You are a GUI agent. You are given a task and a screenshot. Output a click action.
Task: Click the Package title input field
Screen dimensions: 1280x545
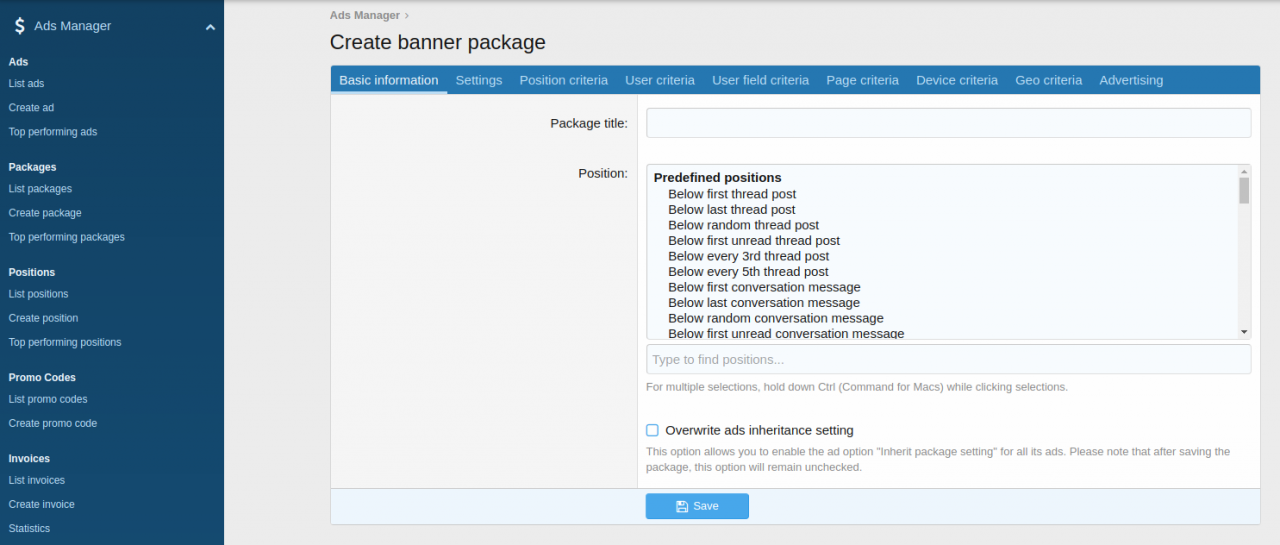(948, 123)
